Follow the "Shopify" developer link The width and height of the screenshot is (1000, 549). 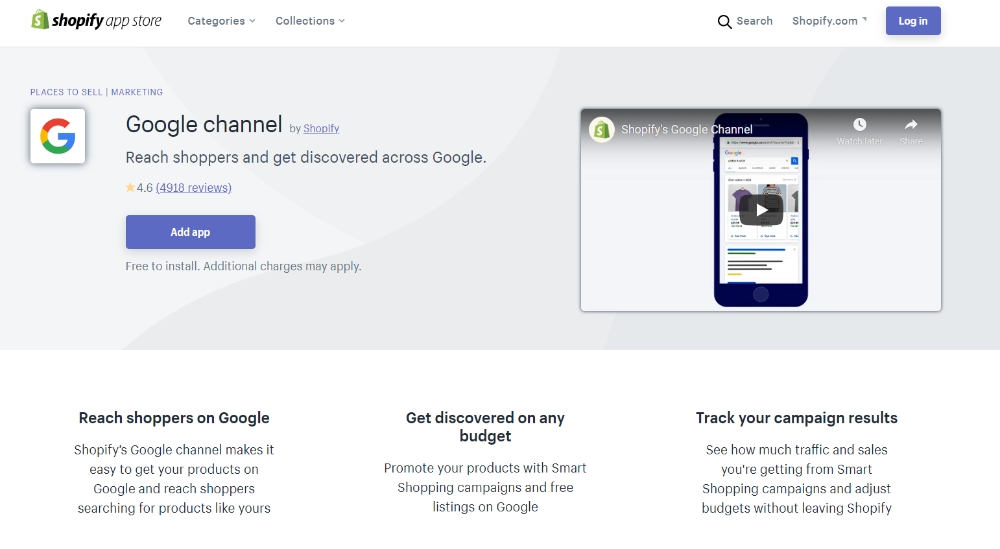click(x=321, y=129)
